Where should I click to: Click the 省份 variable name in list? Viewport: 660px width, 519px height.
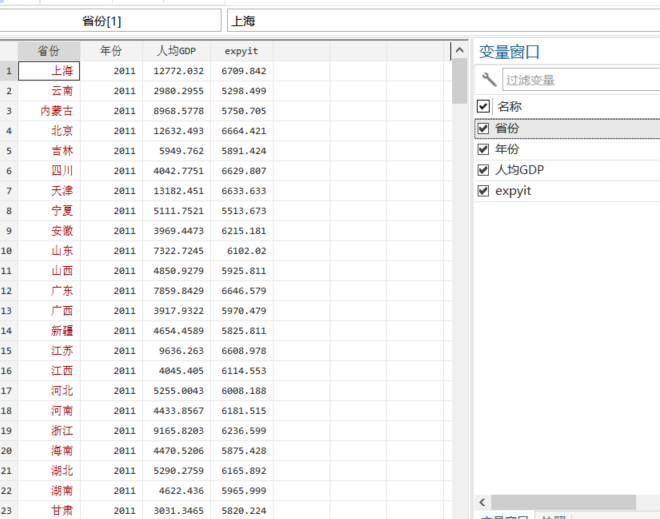click(x=507, y=128)
